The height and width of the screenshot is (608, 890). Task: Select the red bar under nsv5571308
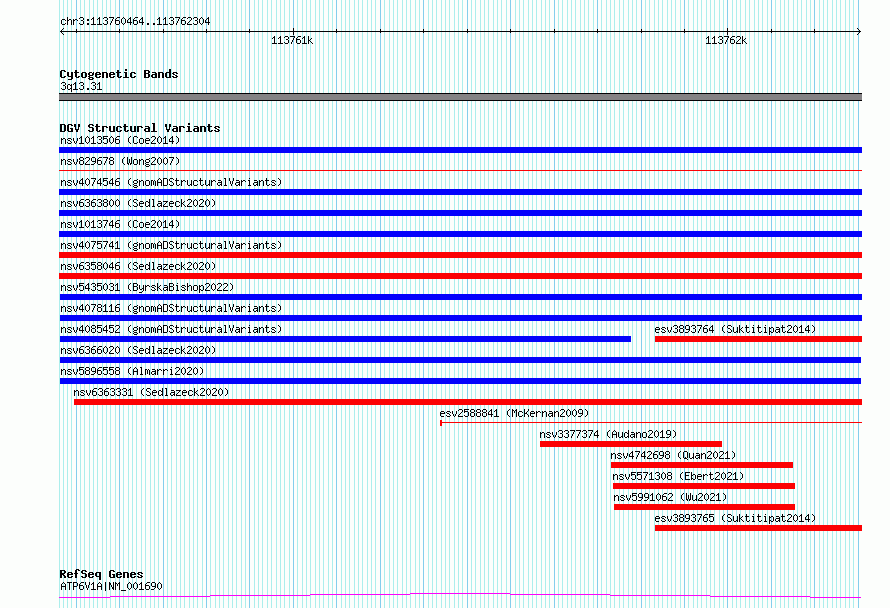[704, 486]
